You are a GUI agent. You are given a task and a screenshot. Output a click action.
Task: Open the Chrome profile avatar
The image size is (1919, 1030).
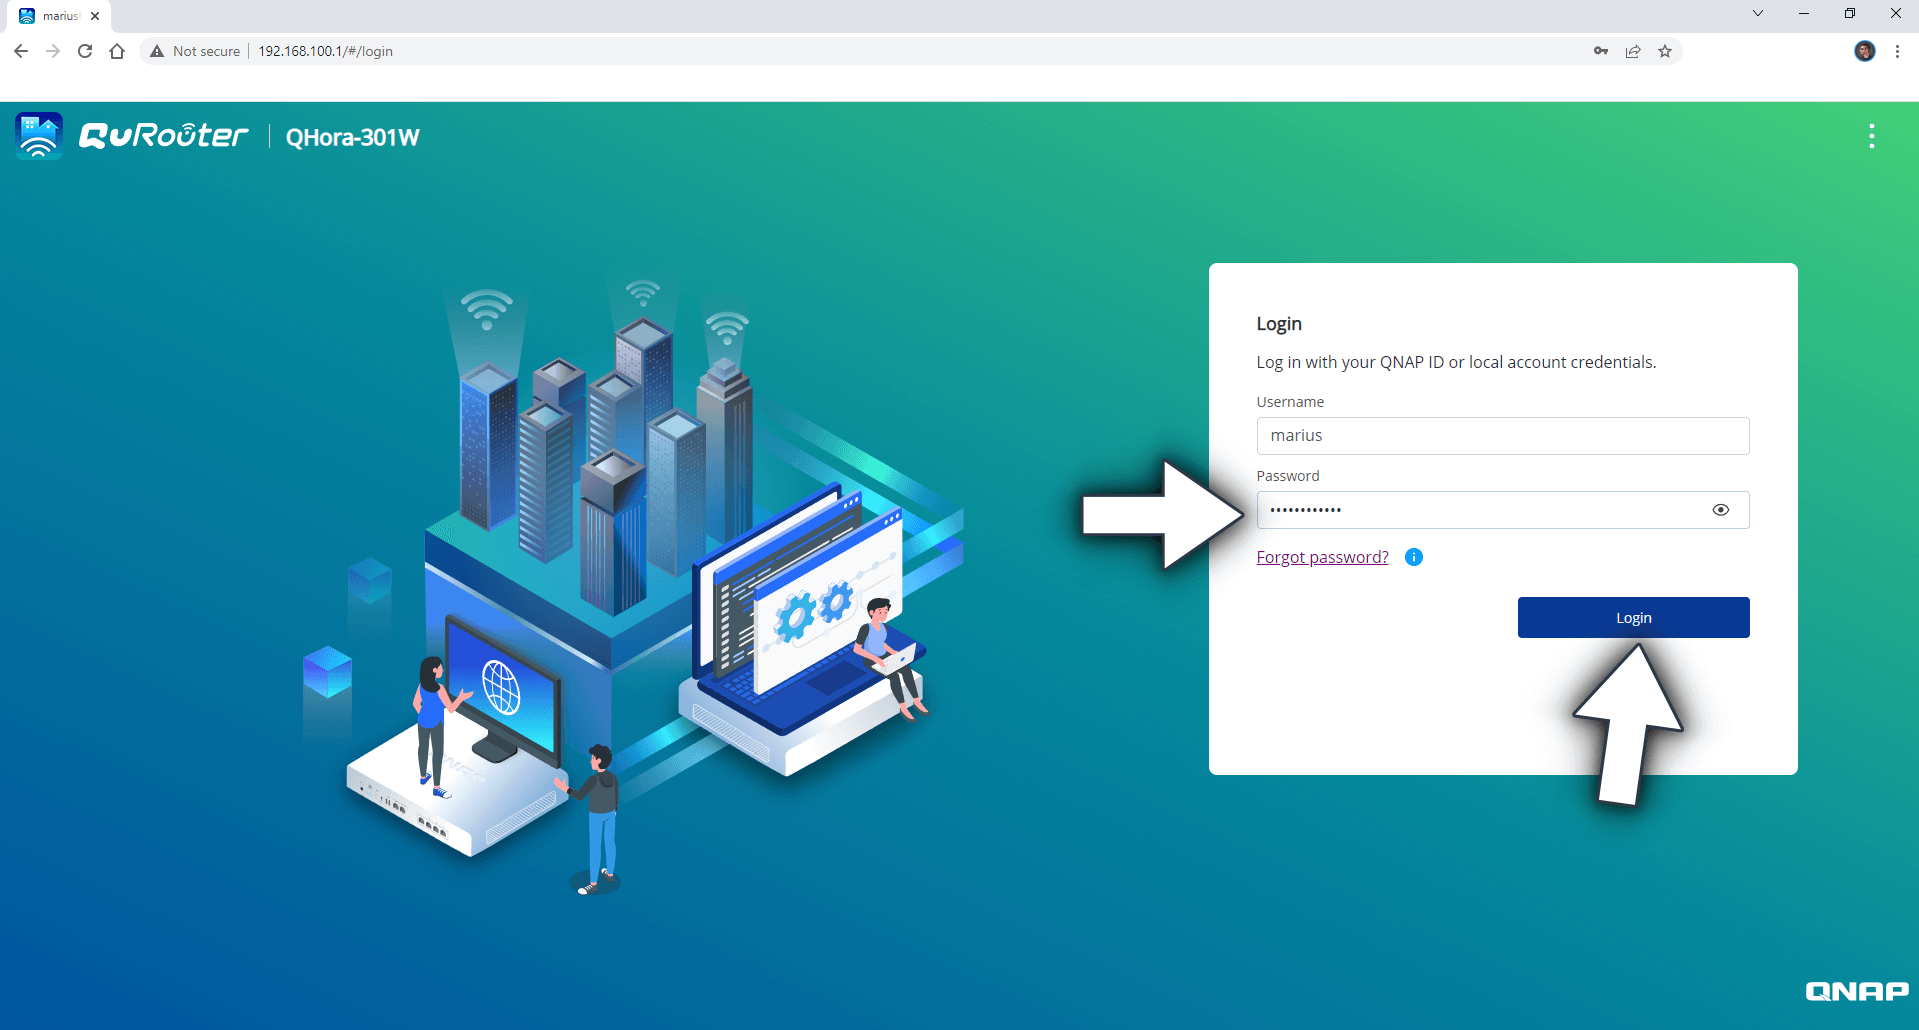[1864, 51]
